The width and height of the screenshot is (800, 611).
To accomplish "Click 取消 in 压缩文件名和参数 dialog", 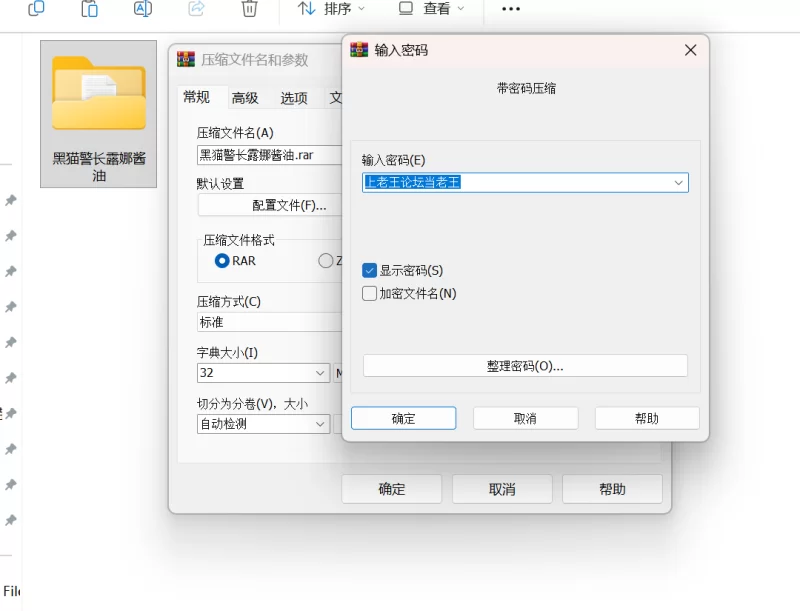I will (x=502, y=489).
